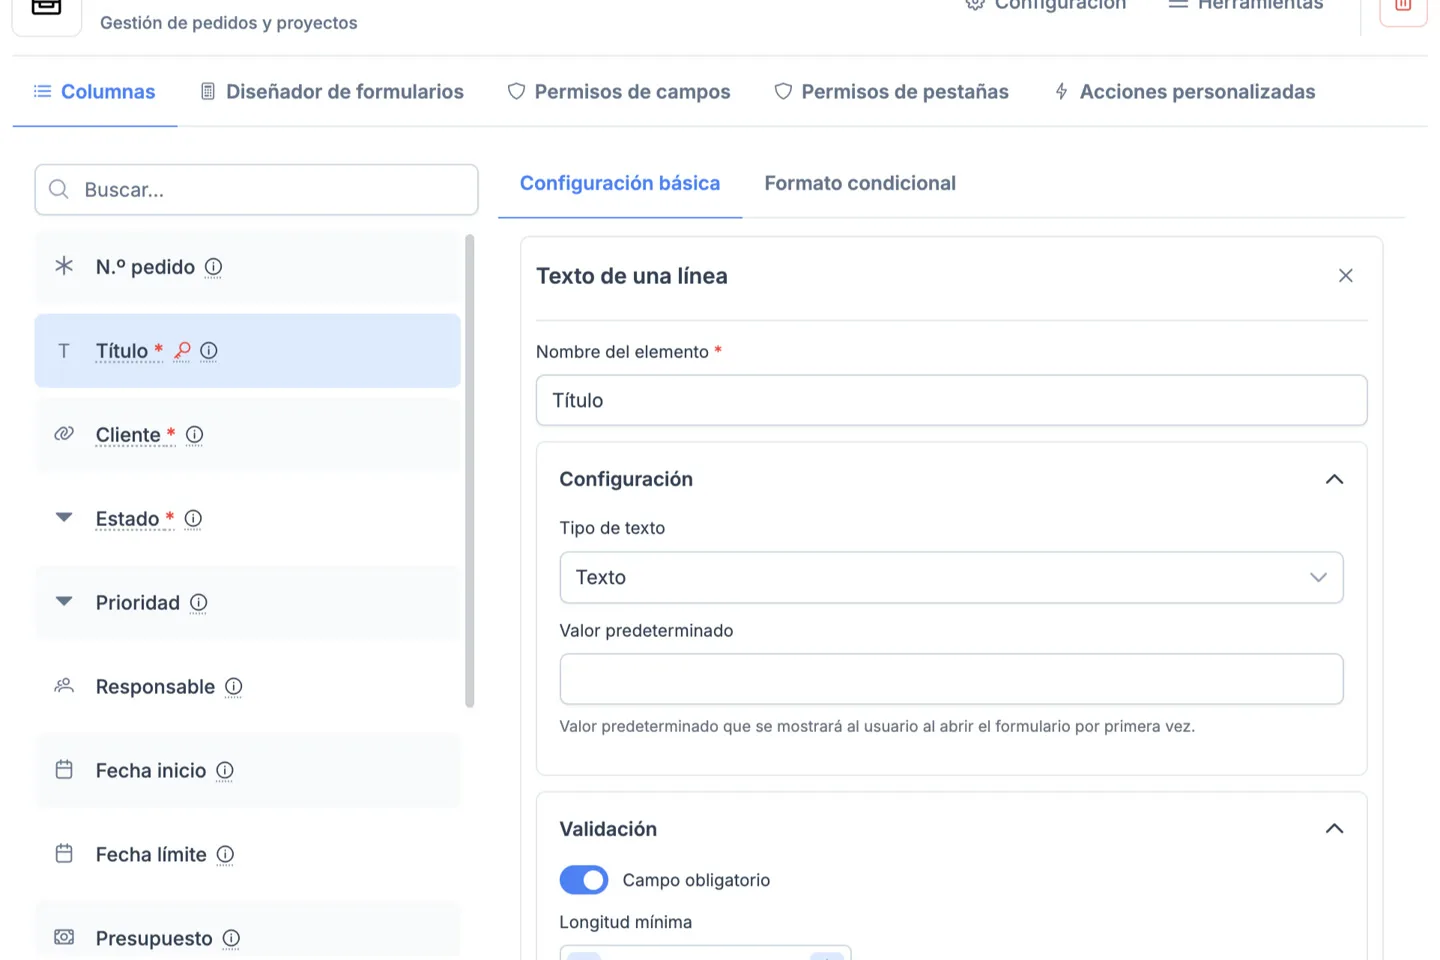Click the people icon next to Responsable

pos(63,685)
